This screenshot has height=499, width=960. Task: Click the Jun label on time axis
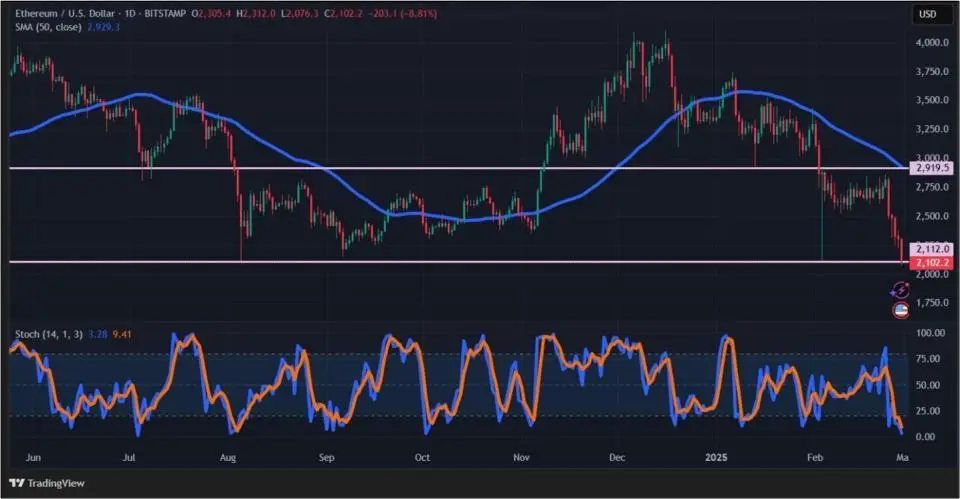(35, 457)
